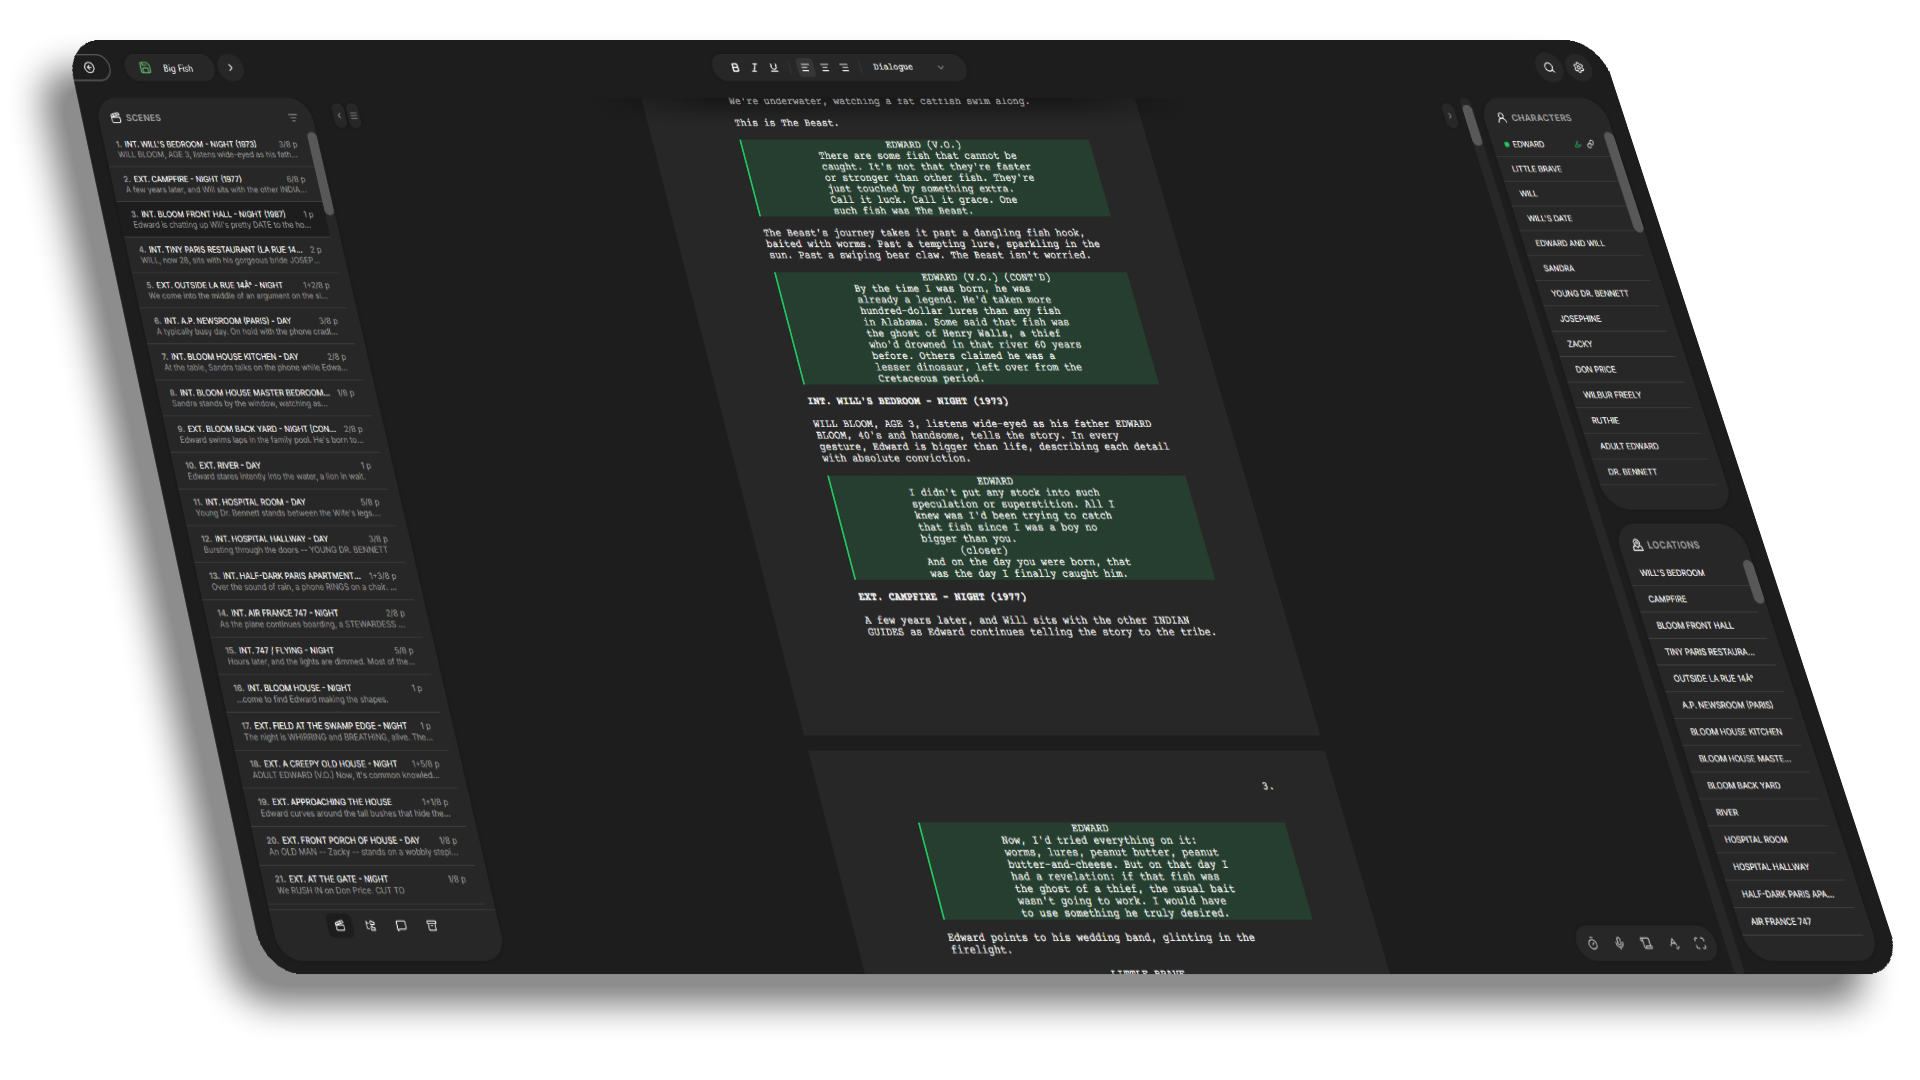Click the timer icon in bottom-right toolbar
The width and height of the screenshot is (1920, 1080).
coord(1593,943)
